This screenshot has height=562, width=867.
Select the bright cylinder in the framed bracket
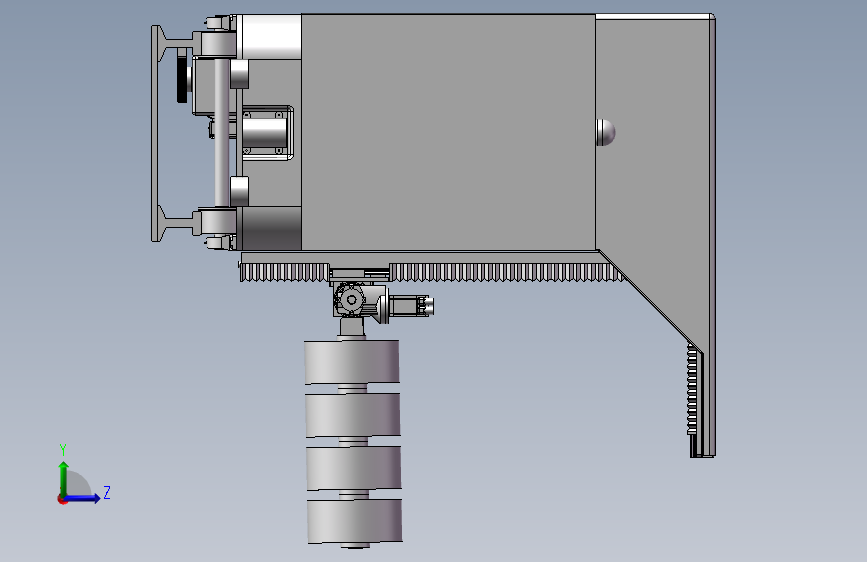point(264,133)
